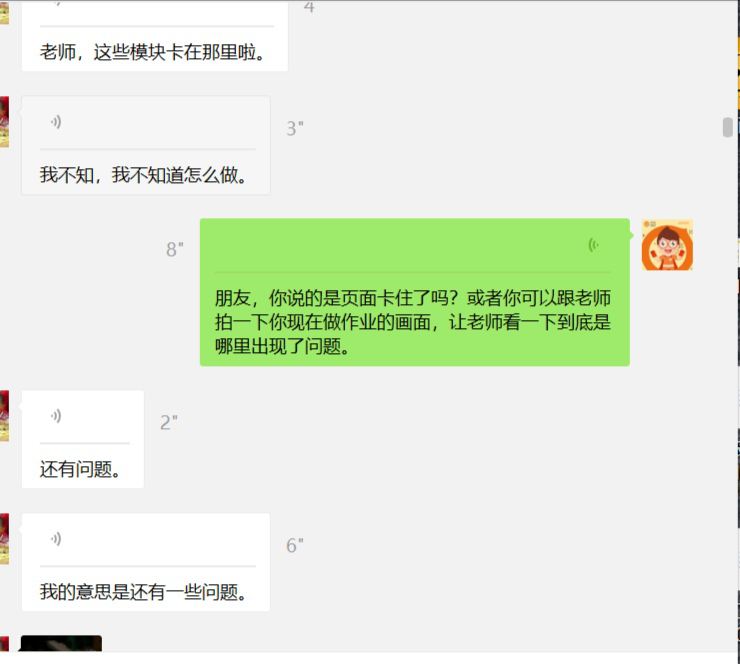This screenshot has width=740, height=664.
Task: Play the 3-second voice message speaker icon
Action: point(56,122)
